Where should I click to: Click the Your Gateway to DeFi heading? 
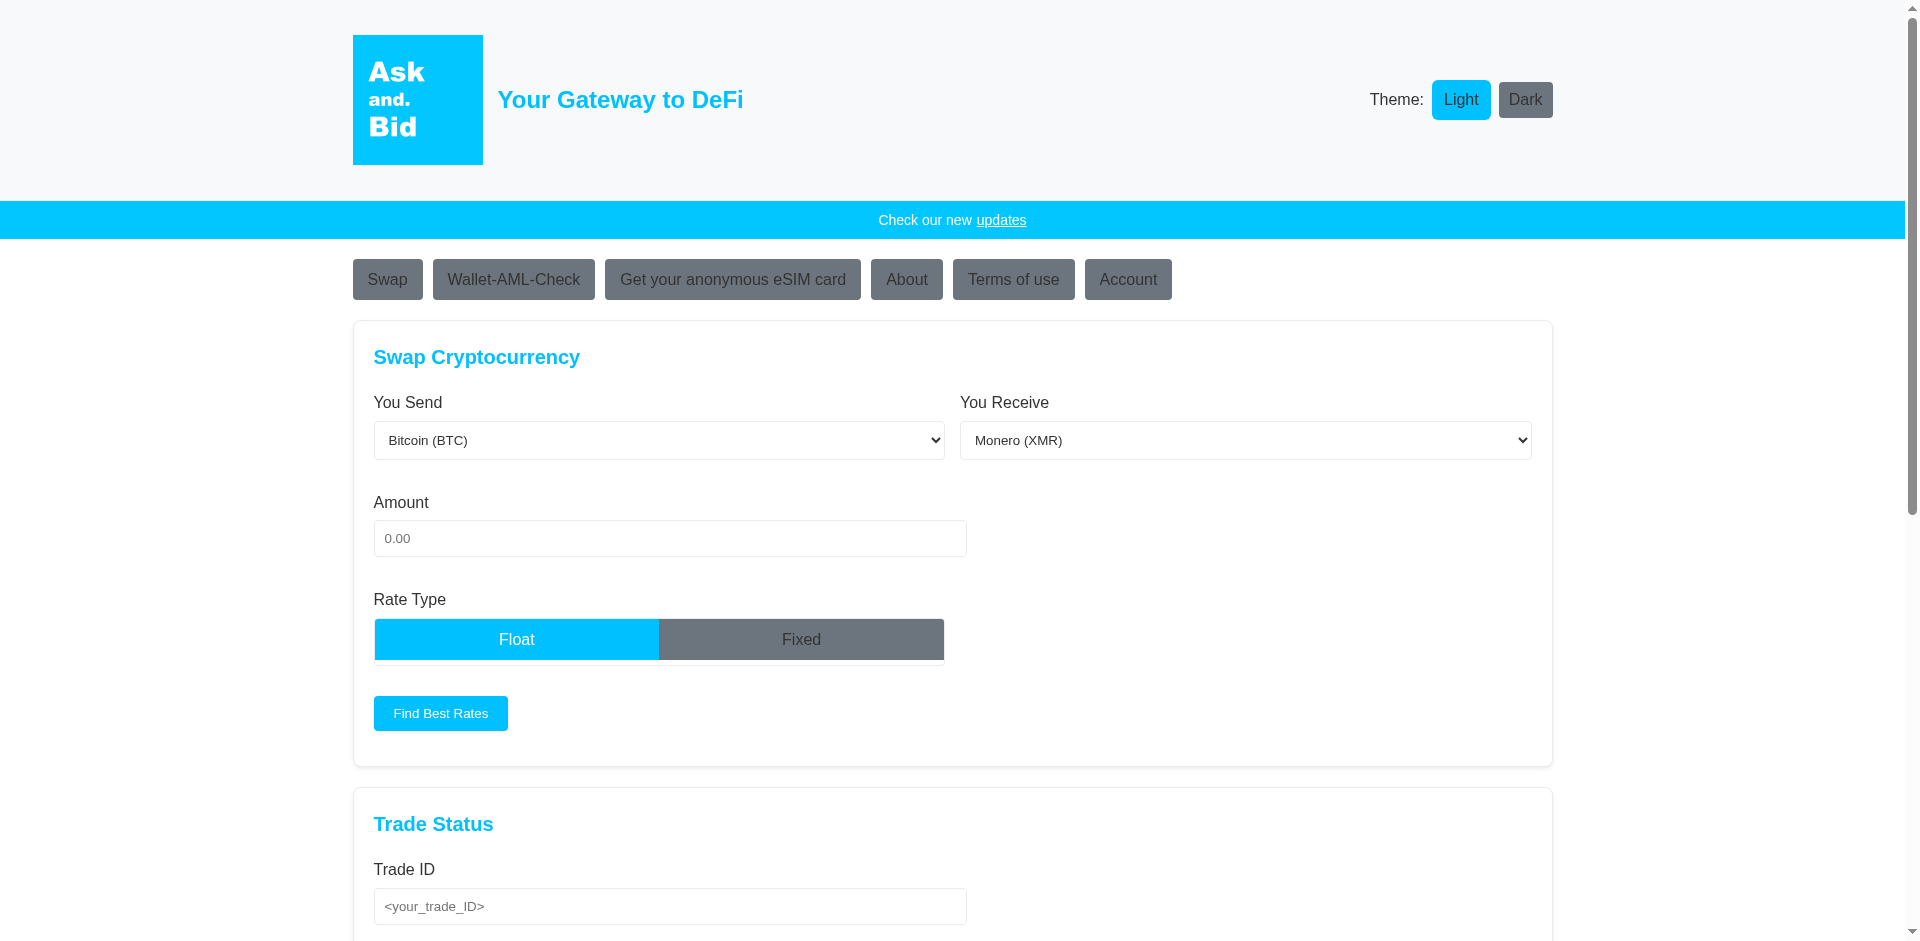(620, 100)
